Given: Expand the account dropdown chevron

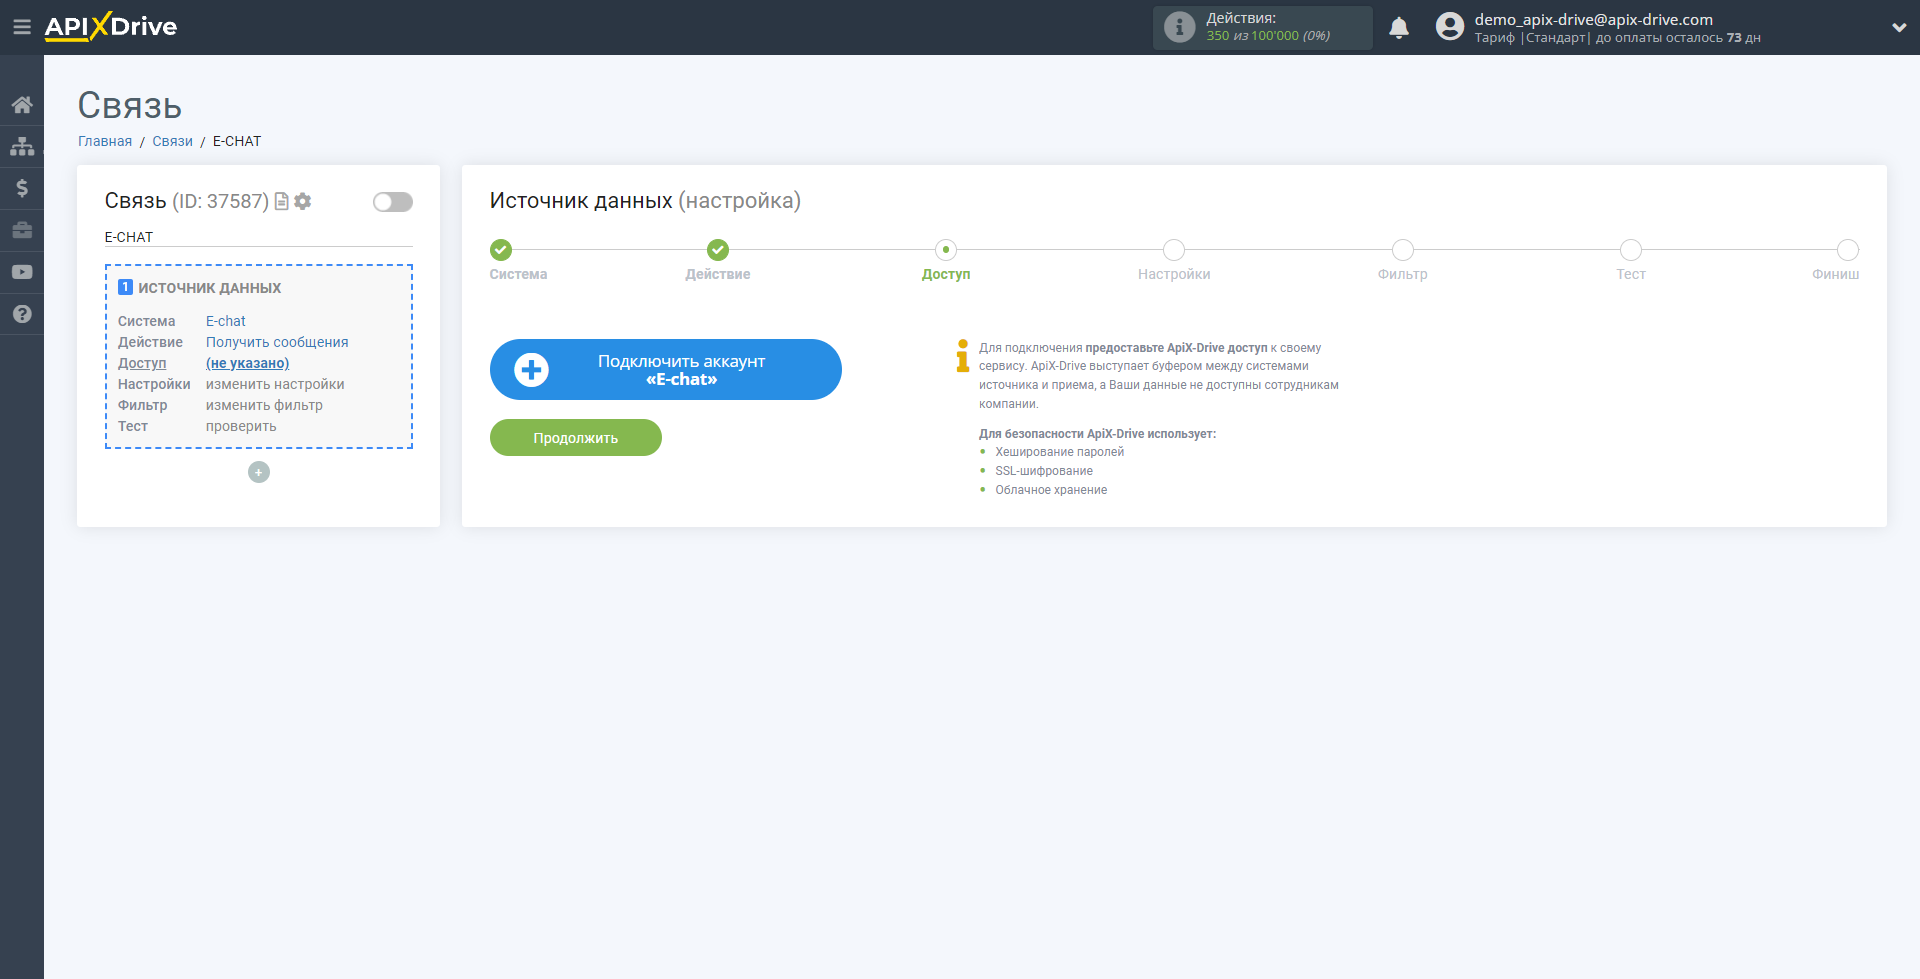Looking at the screenshot, I should (1899, 28).
